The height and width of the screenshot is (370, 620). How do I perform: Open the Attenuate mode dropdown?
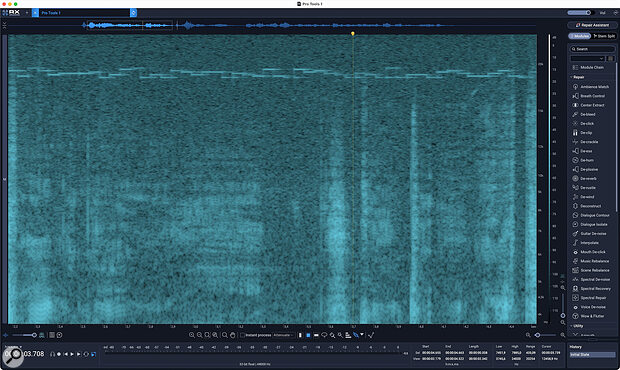pos(283,335)
